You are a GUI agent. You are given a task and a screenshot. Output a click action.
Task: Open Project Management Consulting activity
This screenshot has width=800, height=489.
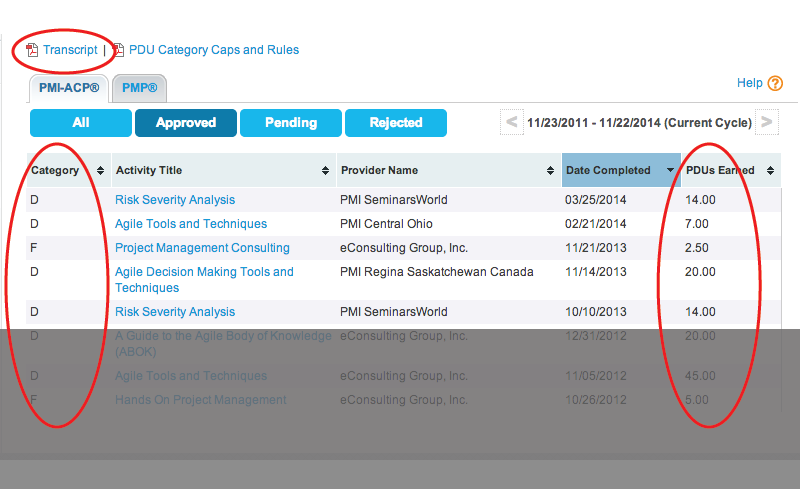(x=202, y=248)
